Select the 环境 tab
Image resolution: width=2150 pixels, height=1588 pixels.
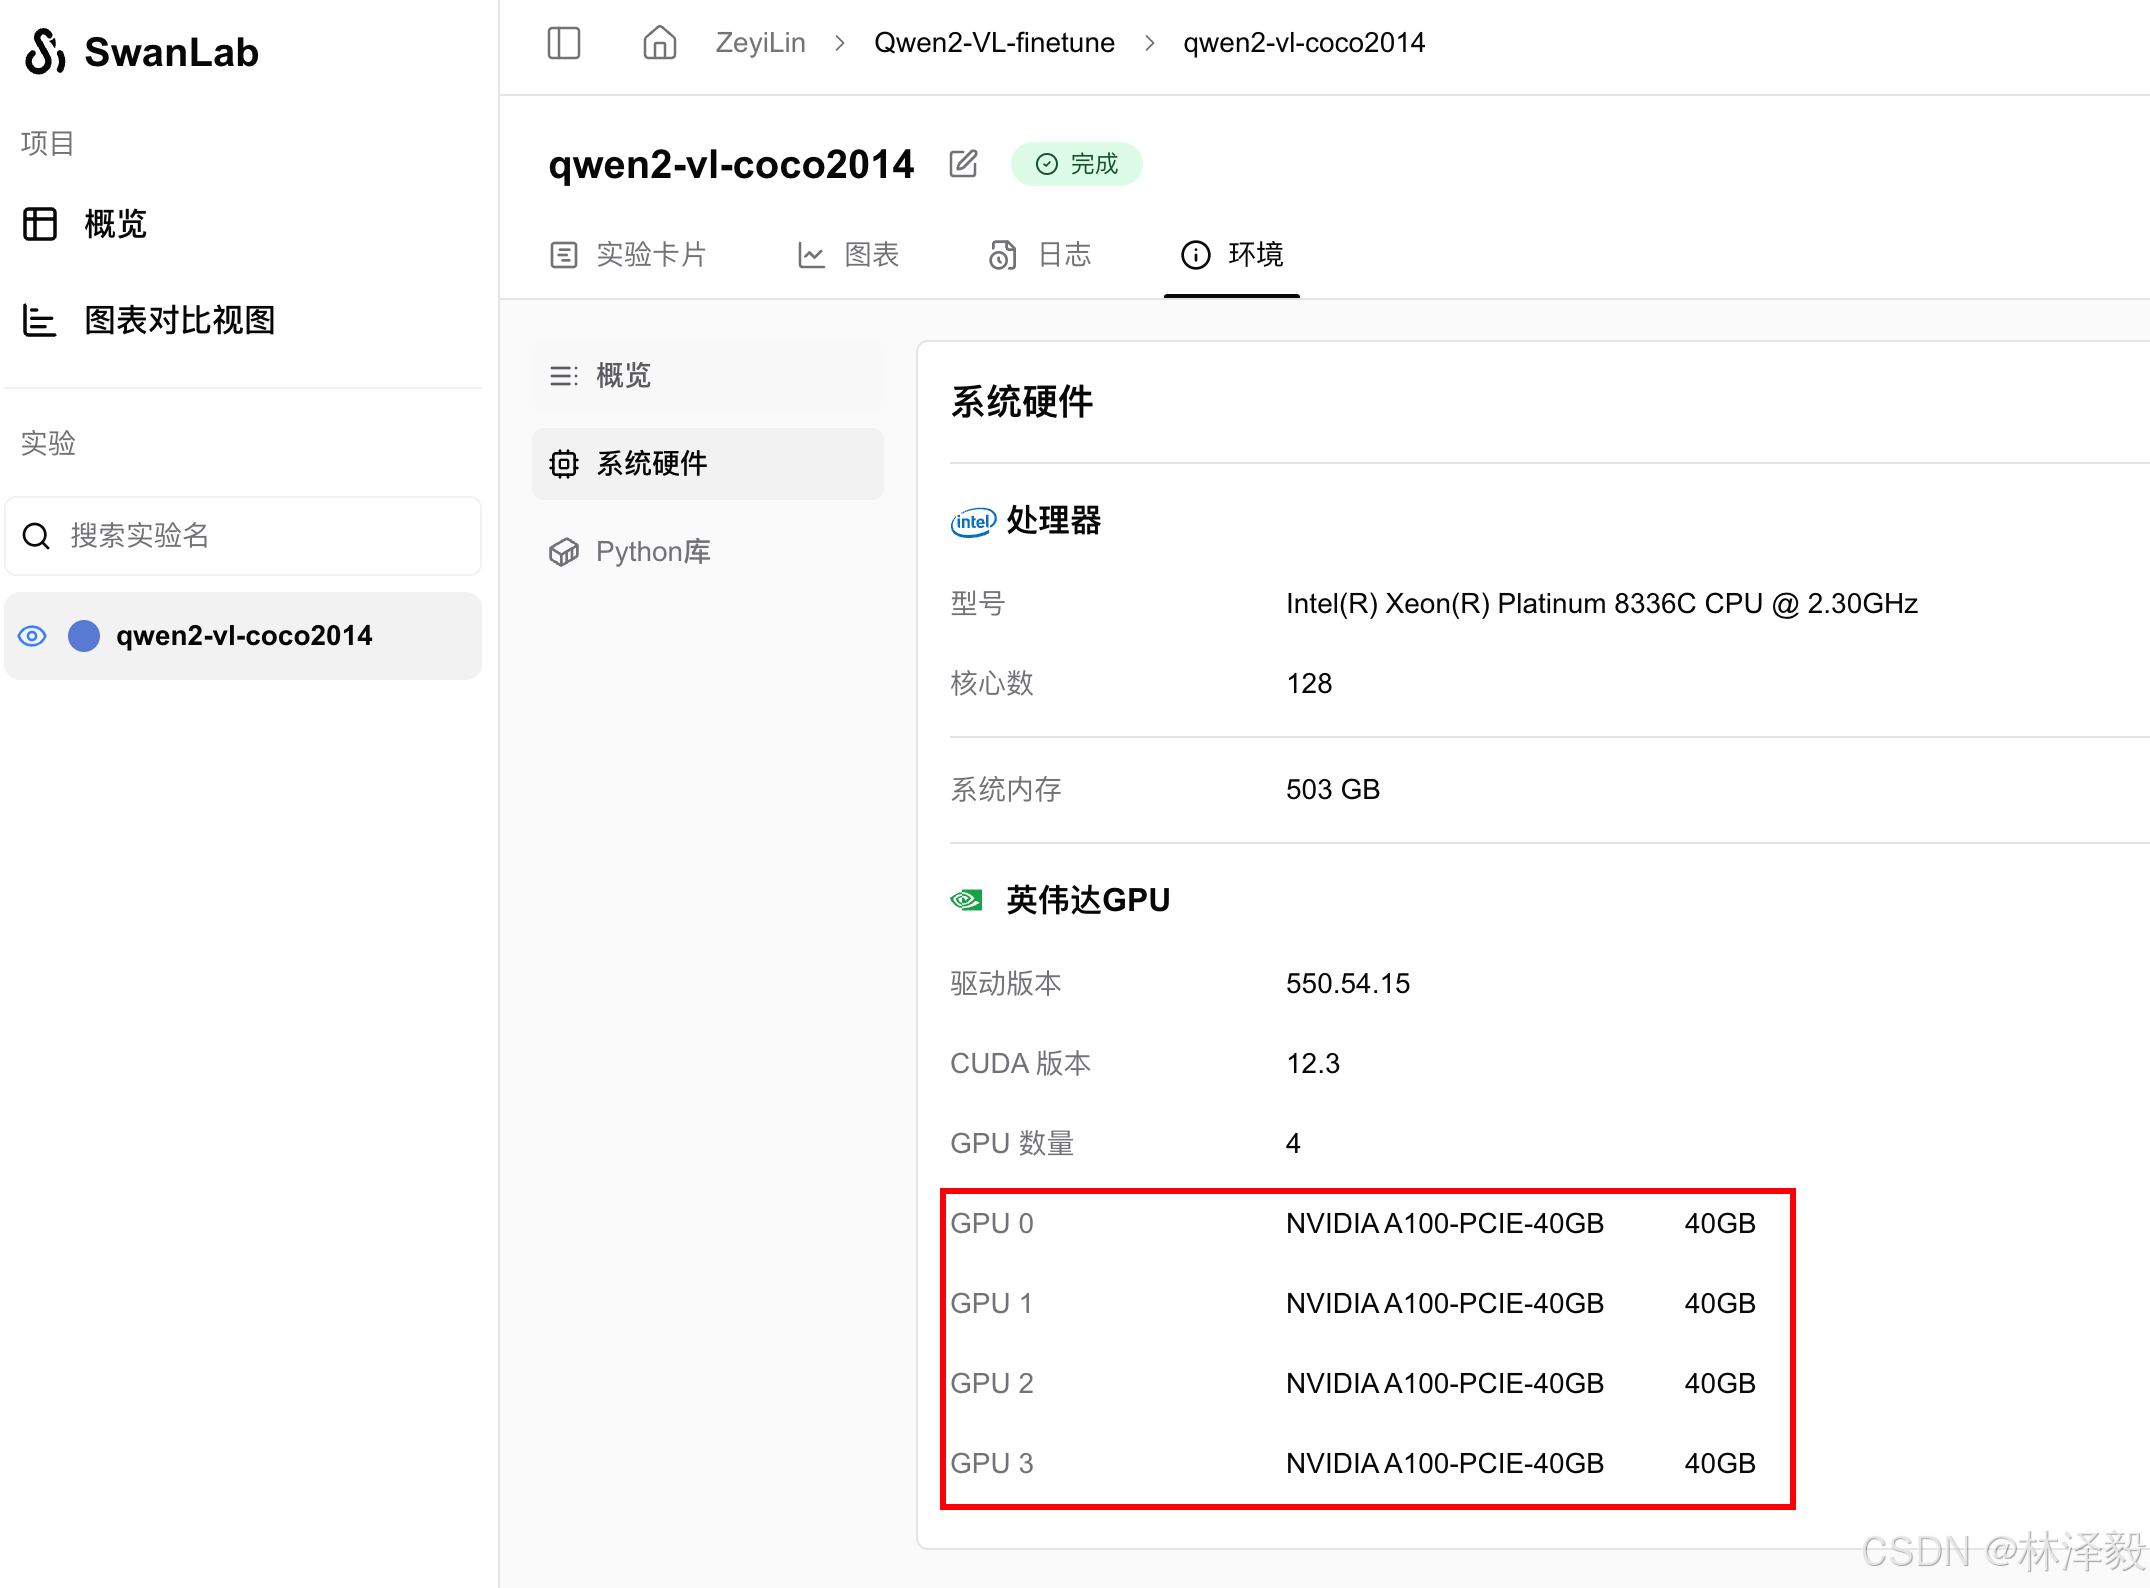[1232, 255]
